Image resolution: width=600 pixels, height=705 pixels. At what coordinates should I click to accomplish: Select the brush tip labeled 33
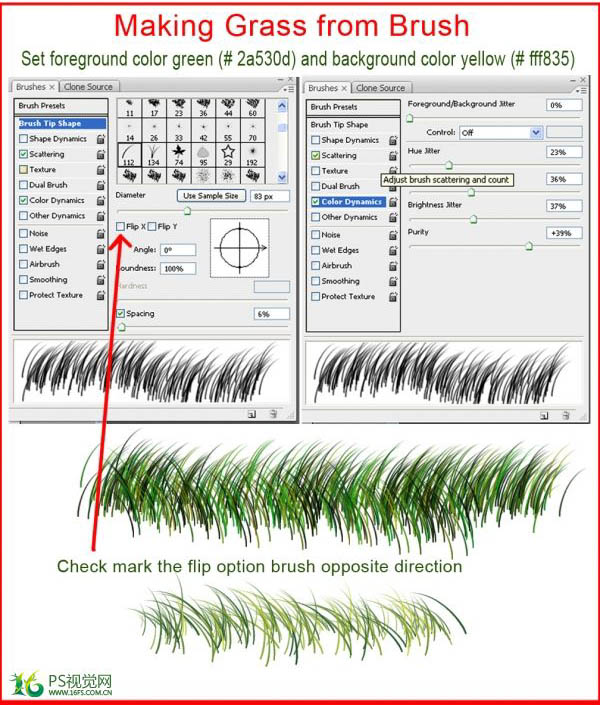[x=179, y=130]
